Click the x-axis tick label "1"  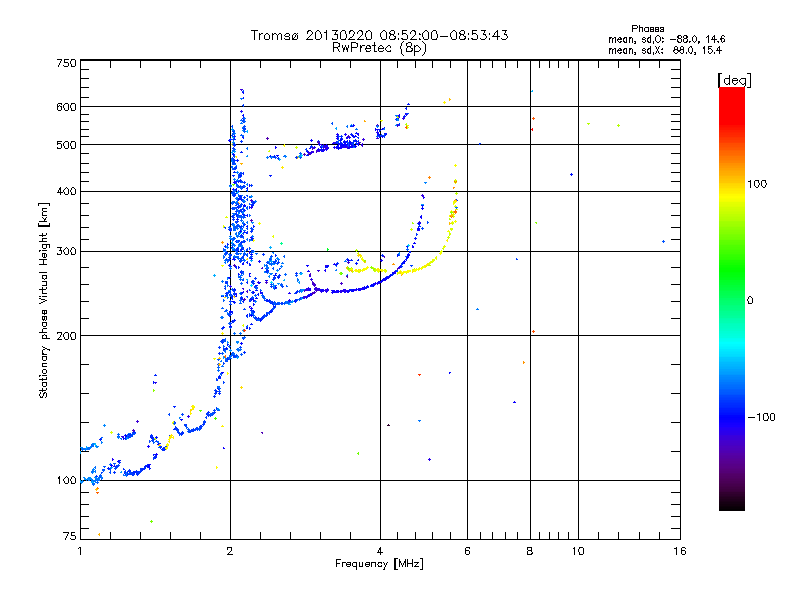[x=80, y=551]
